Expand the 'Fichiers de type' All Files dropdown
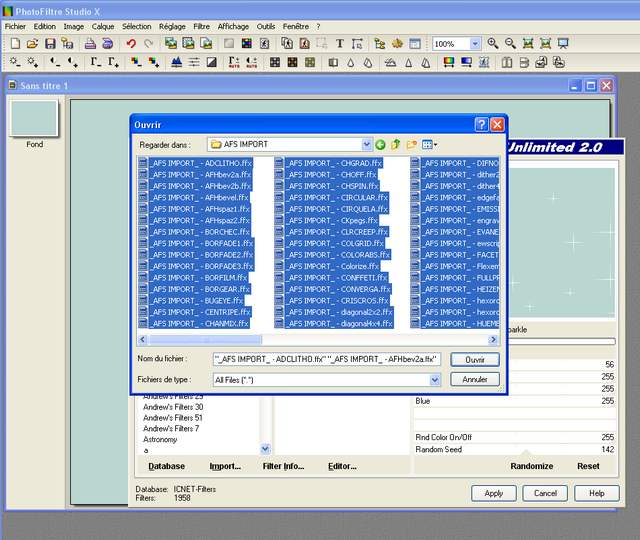This screenshot has height=540, width=640. coord(435,380)
